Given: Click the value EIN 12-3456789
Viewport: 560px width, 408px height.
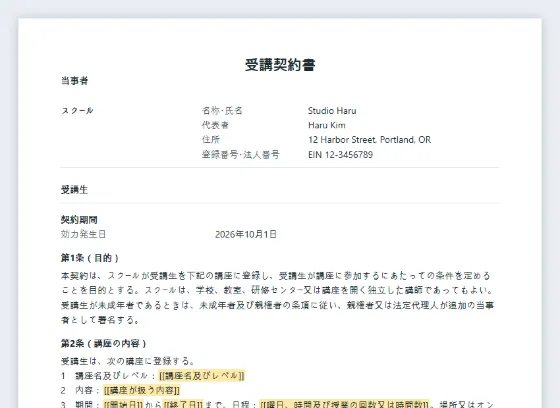Looking at the screenshot, I should pos(340,154).
